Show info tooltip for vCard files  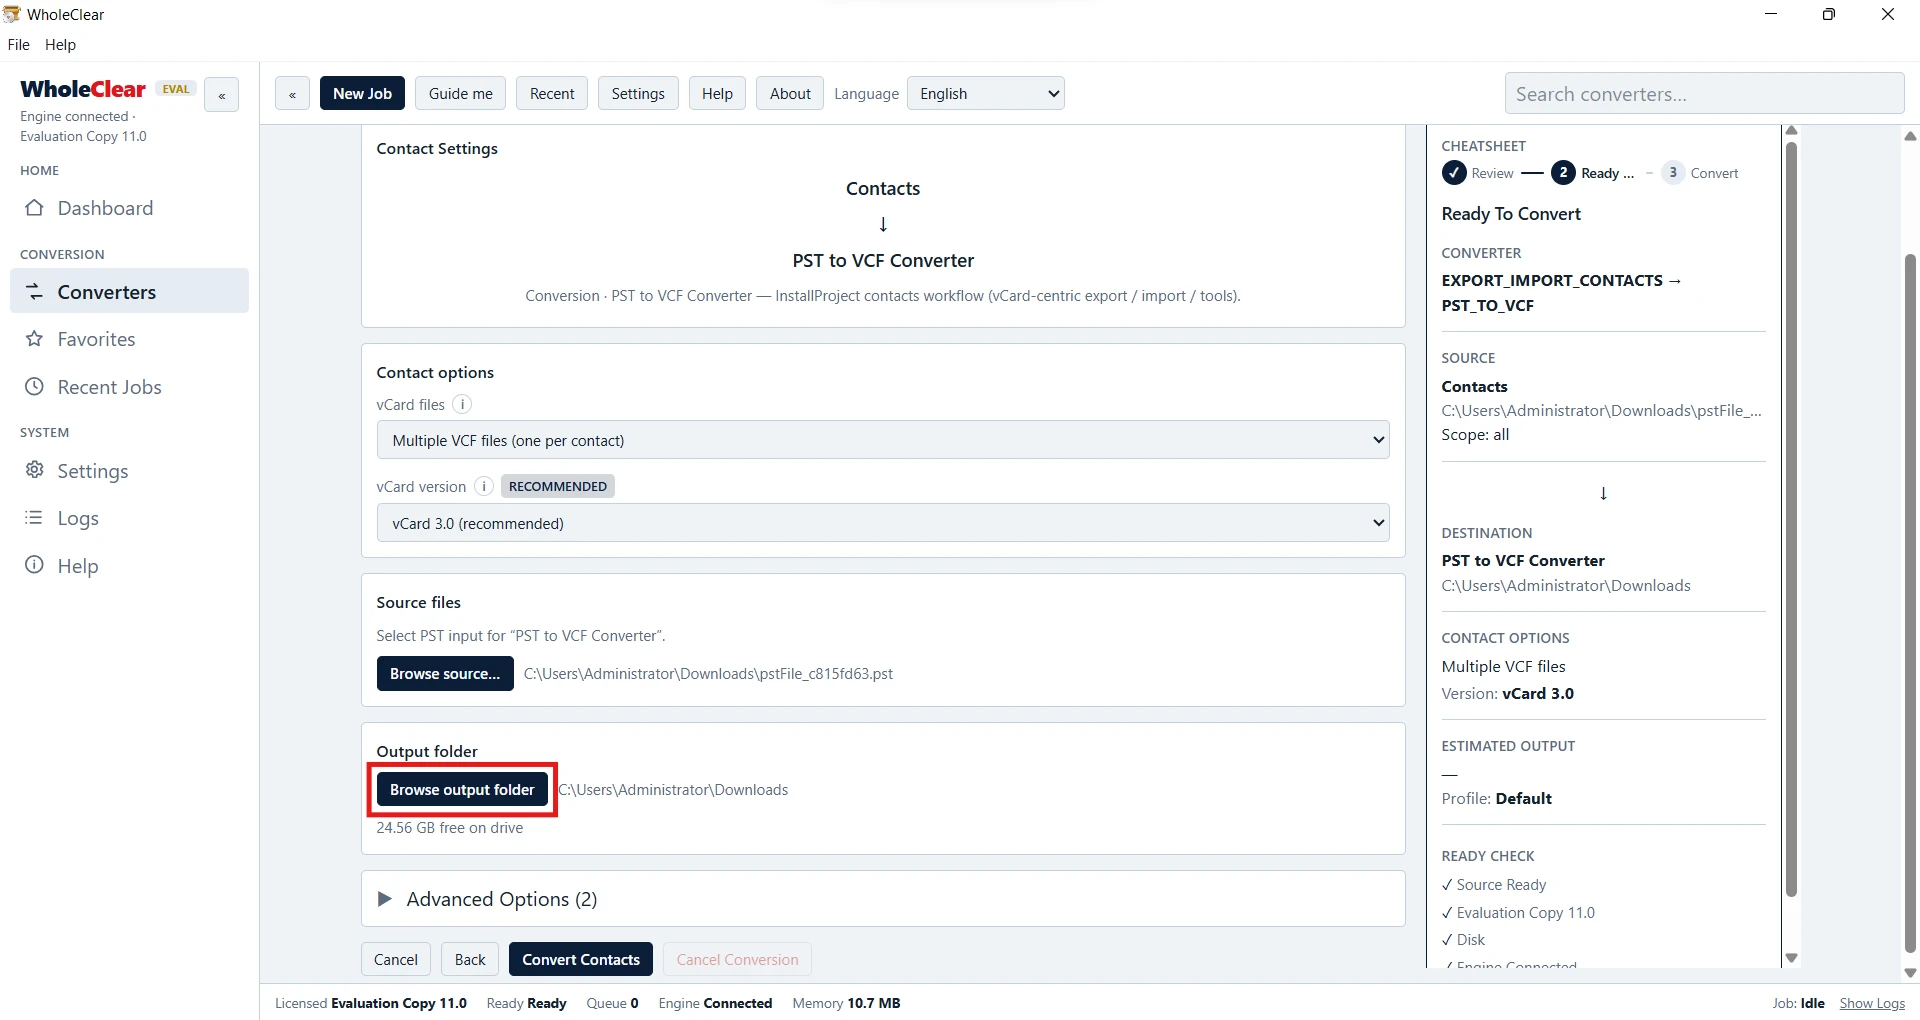[461, 404]
